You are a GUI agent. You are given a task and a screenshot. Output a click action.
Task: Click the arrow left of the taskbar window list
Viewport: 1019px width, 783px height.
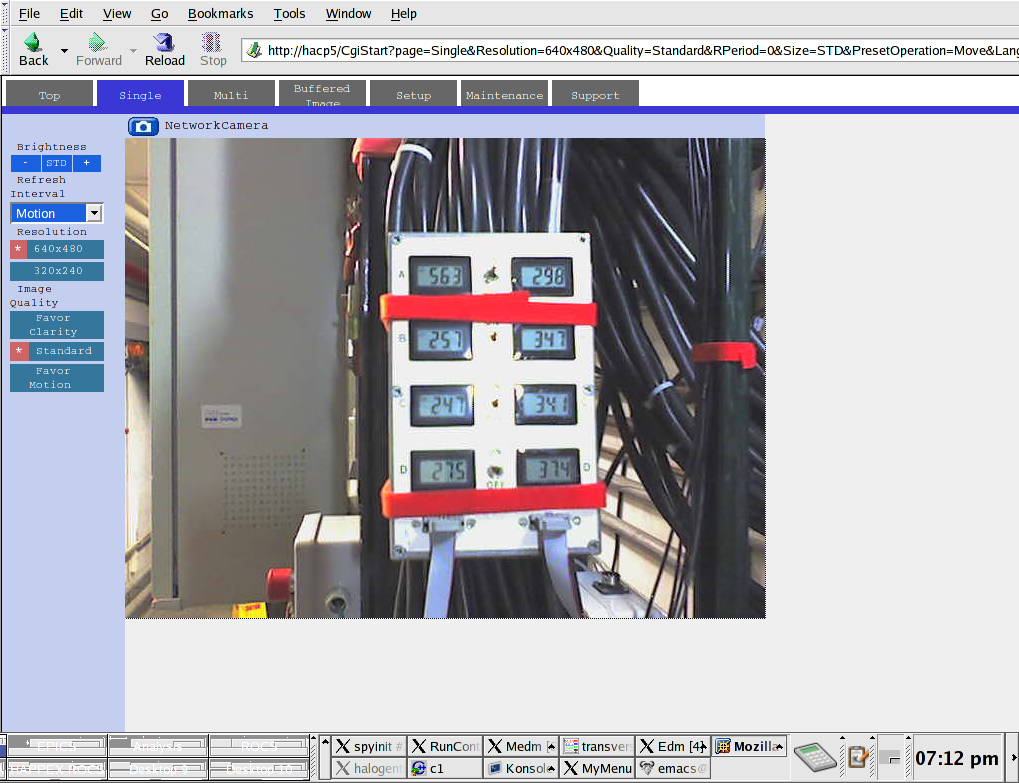tap(326, 758)
